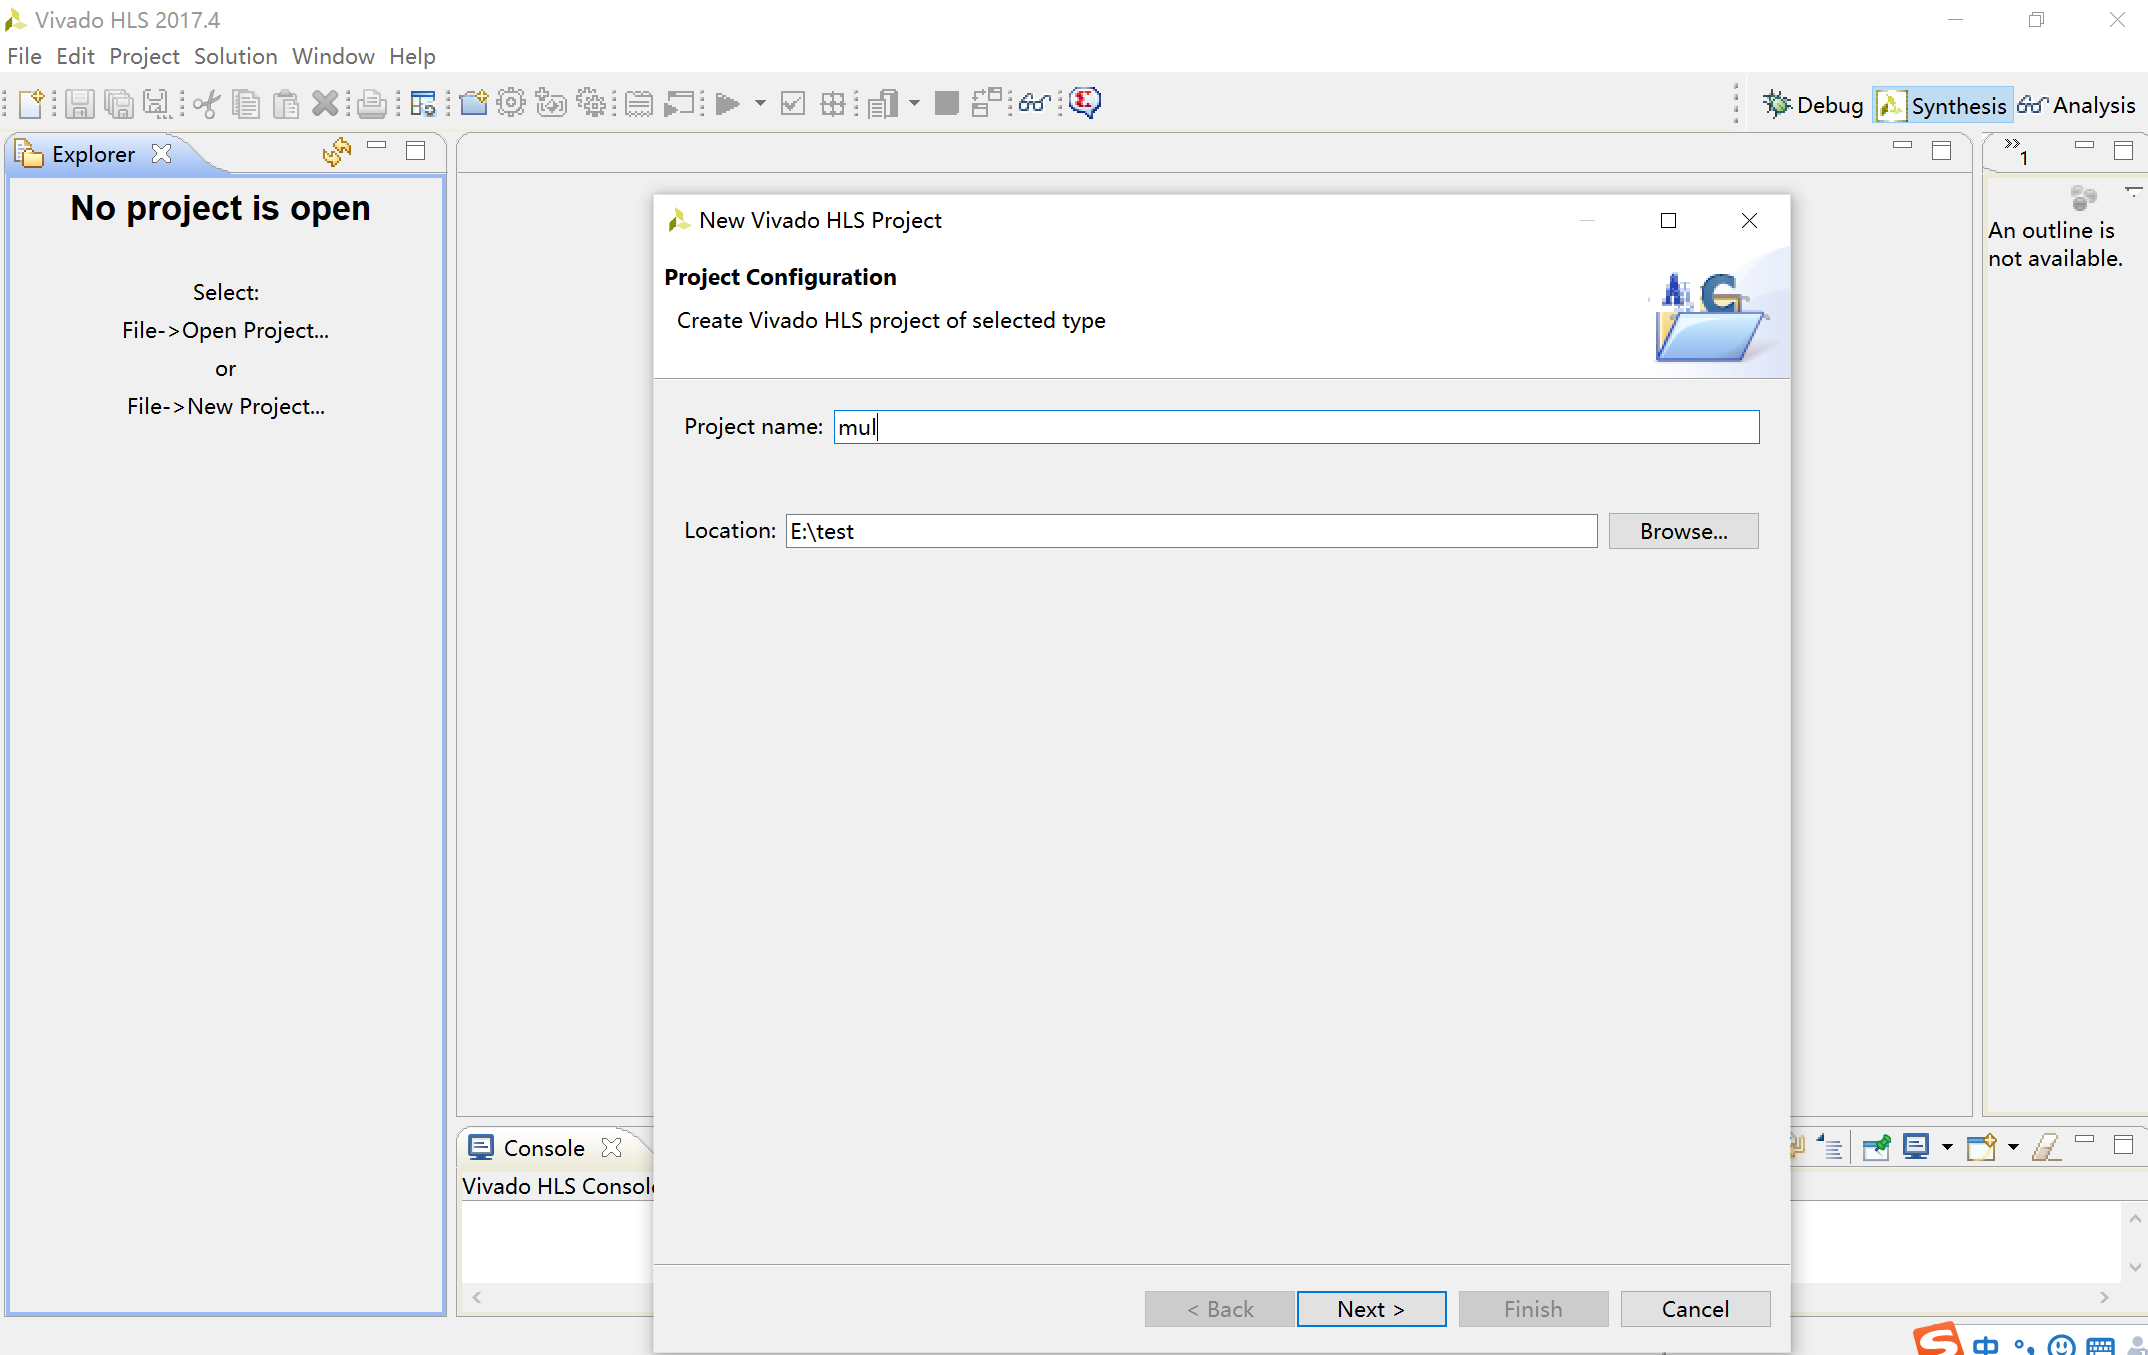Open the C Synthesis play dropdown arrow
2148x1355 pixels.
760,103
